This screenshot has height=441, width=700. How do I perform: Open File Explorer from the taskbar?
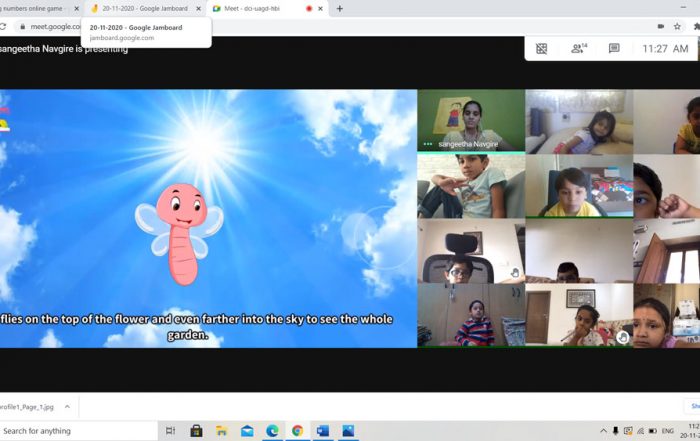pos(221,431)
